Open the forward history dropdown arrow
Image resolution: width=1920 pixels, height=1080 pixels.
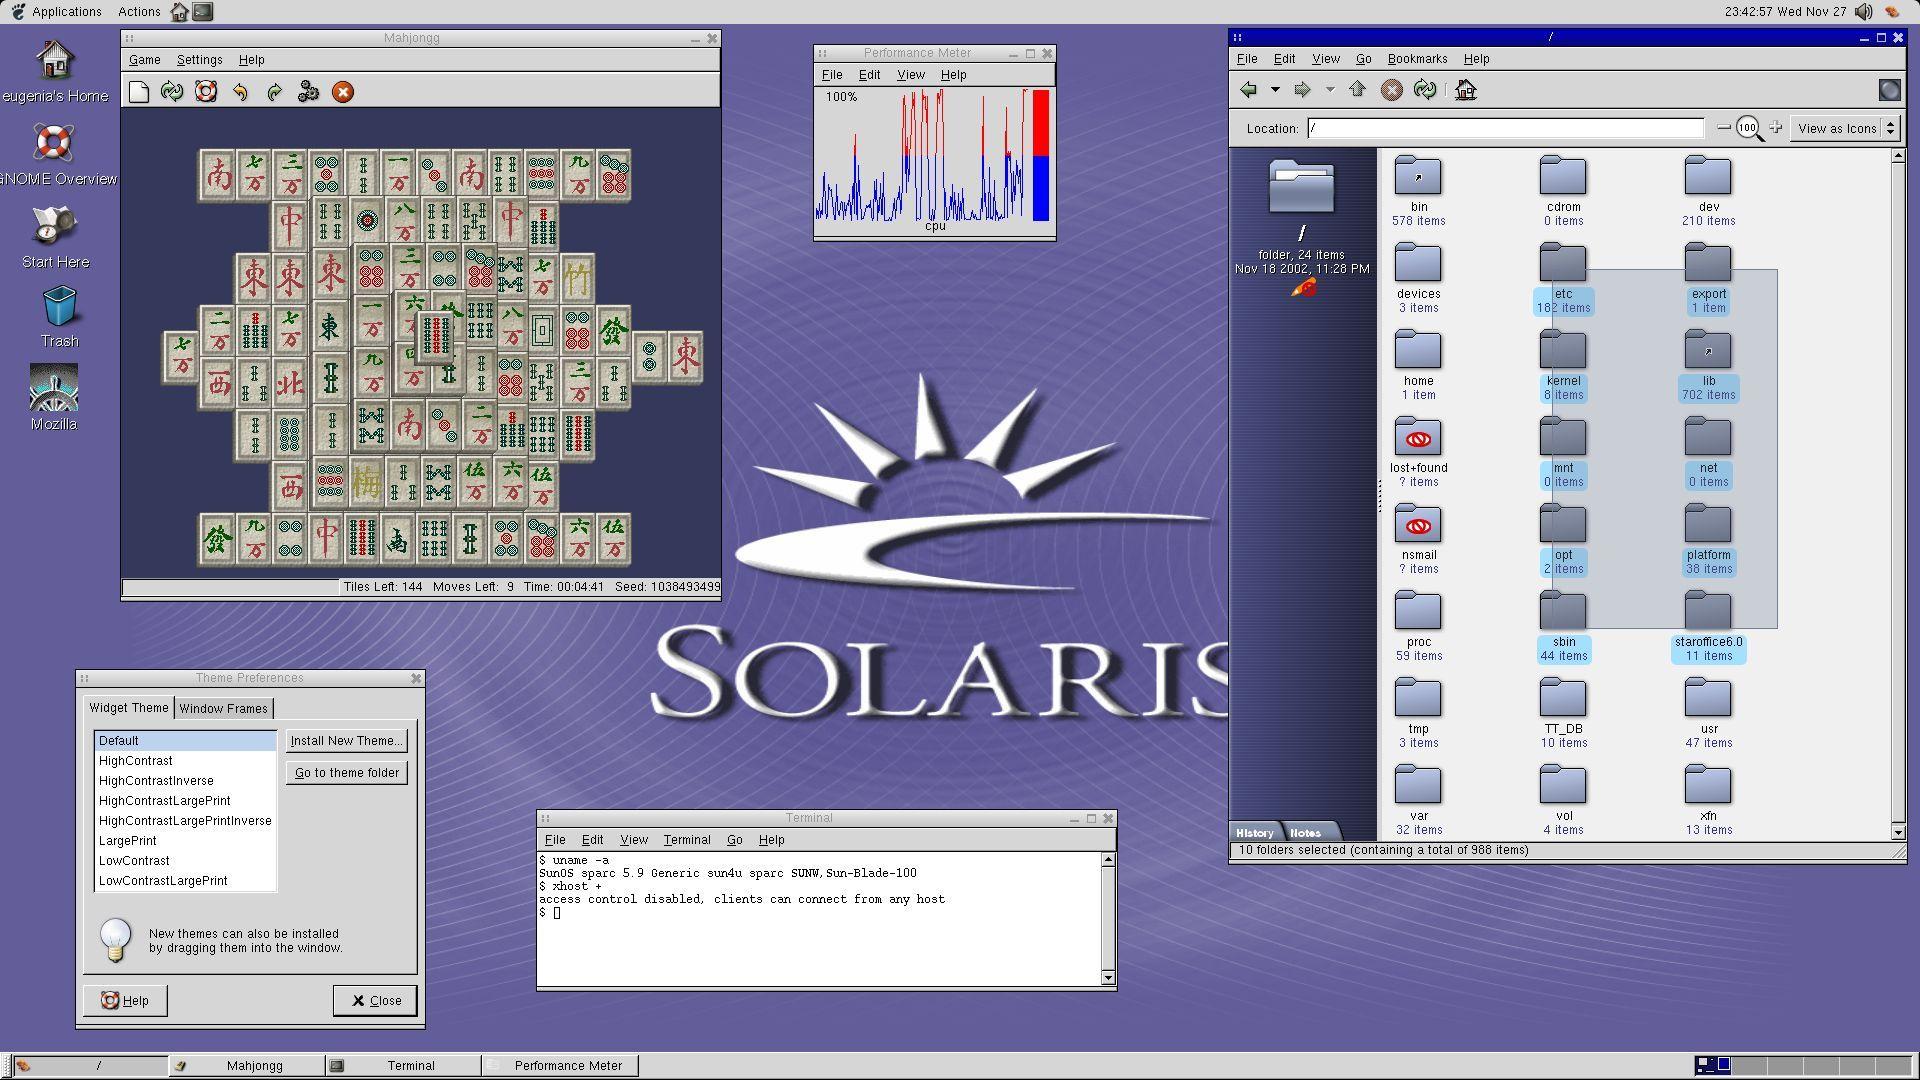click(1330, 90)
